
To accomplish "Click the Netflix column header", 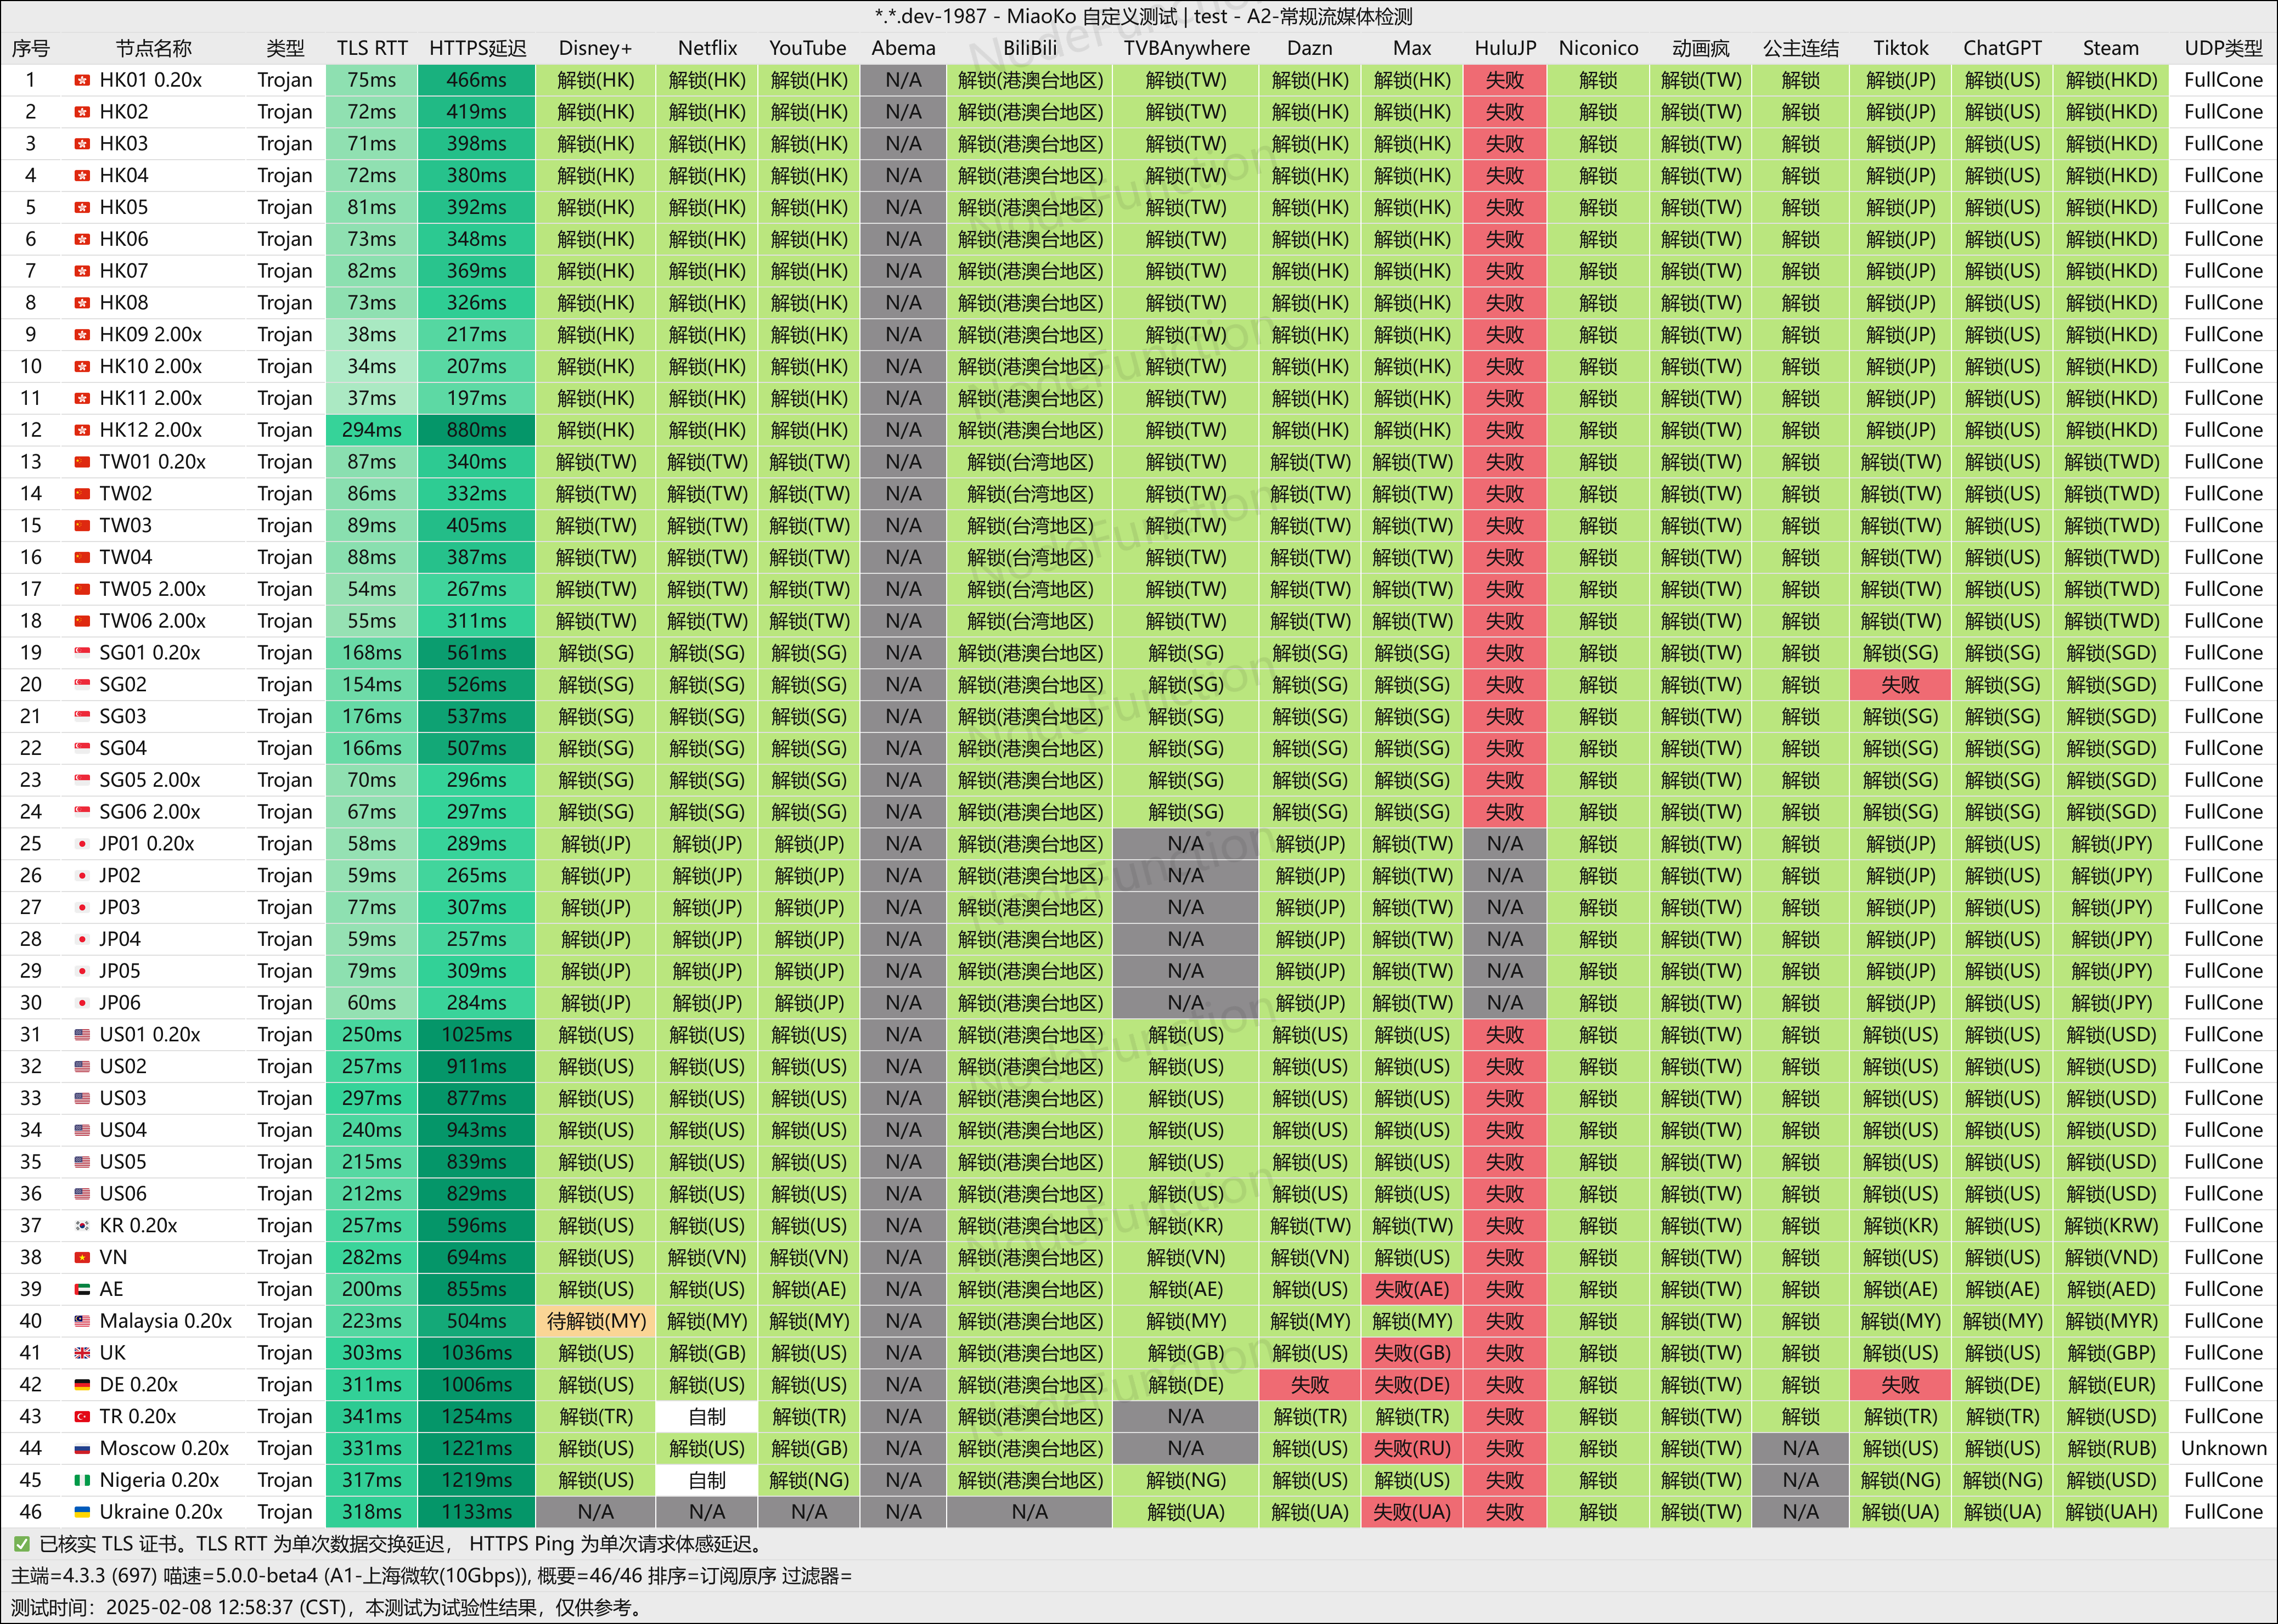I will 707,48.
